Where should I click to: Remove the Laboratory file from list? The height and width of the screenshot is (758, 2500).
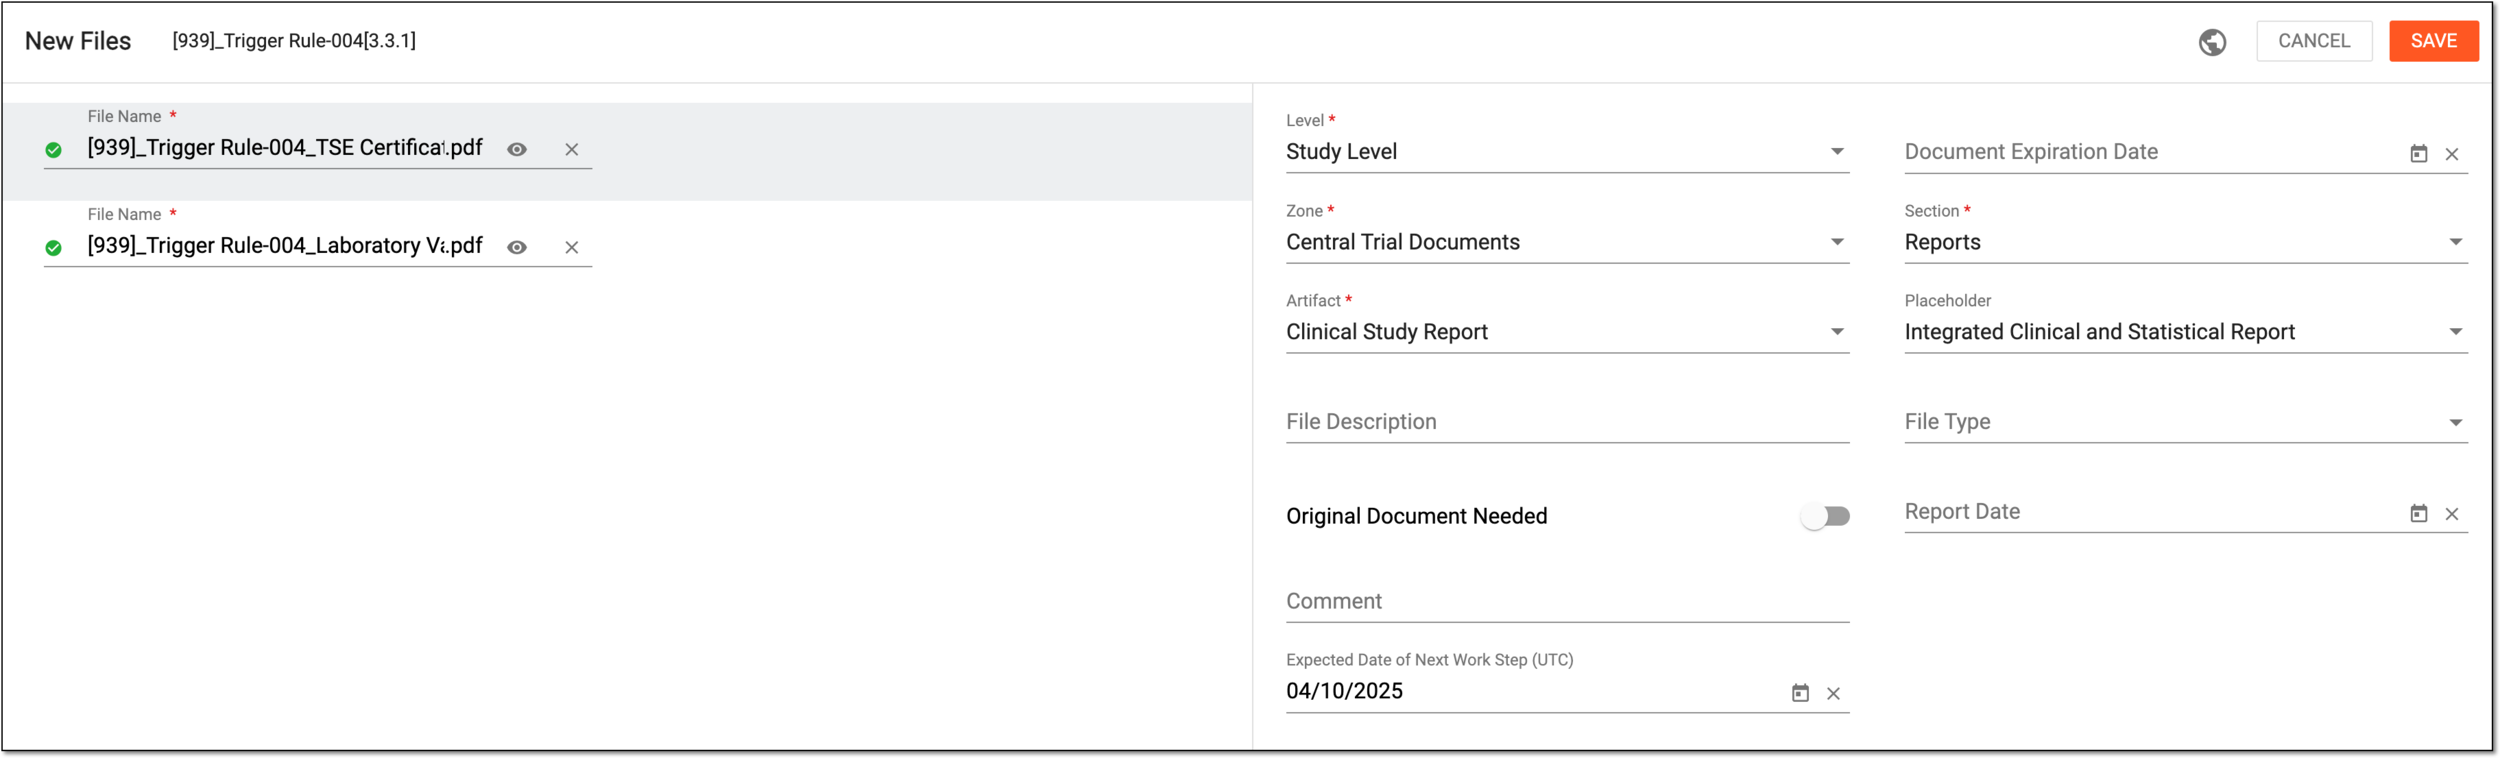point(572,247)
